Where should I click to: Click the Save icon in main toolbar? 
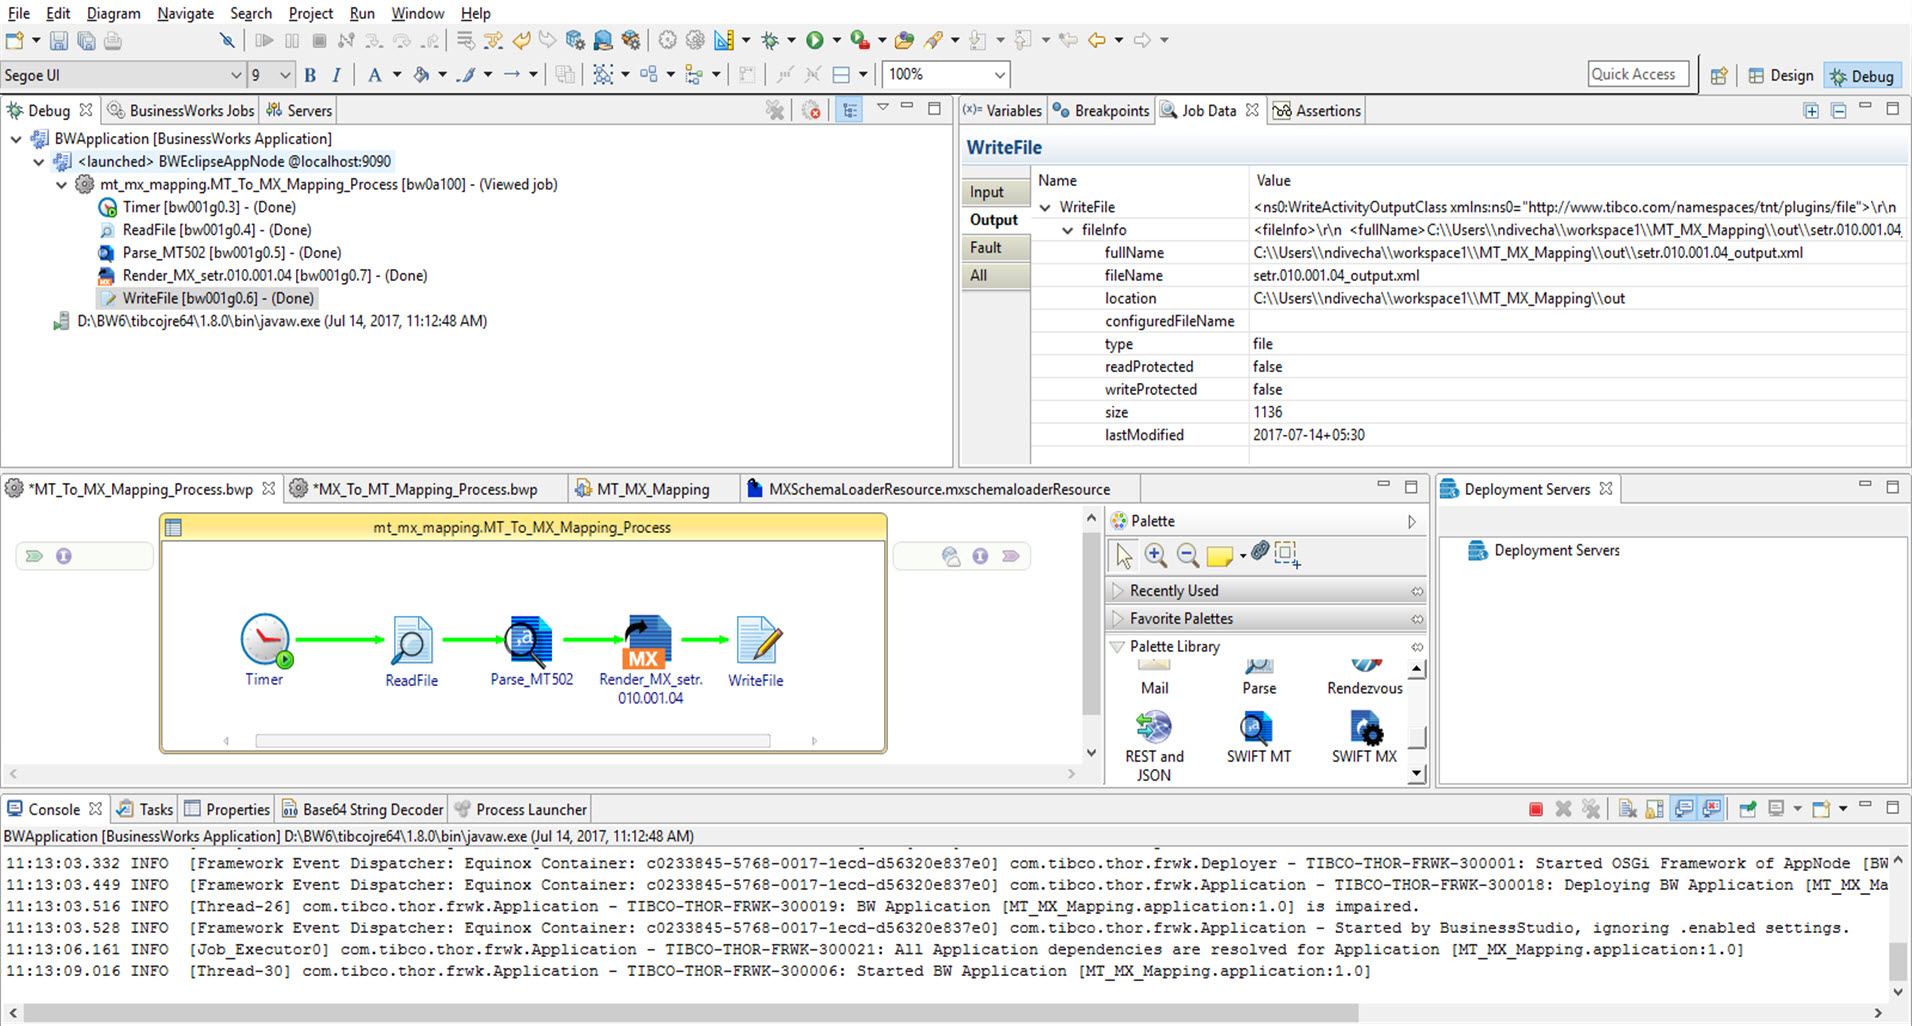click(x=59, y=41)
